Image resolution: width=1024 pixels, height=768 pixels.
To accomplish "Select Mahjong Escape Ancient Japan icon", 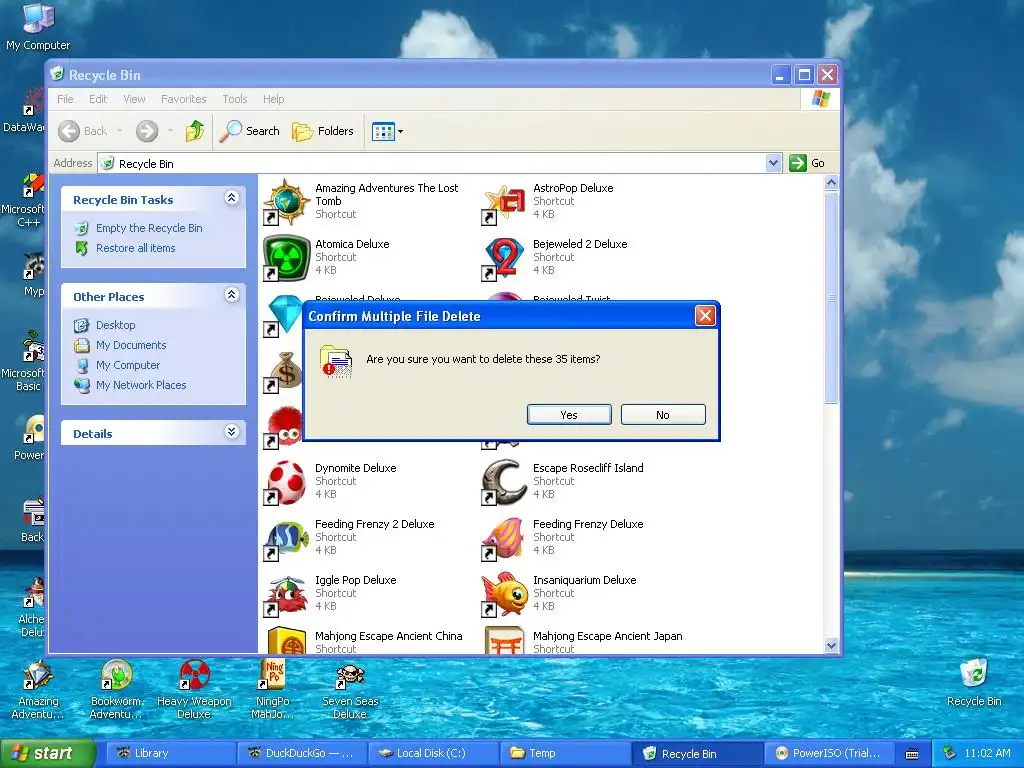I will 504,641.
